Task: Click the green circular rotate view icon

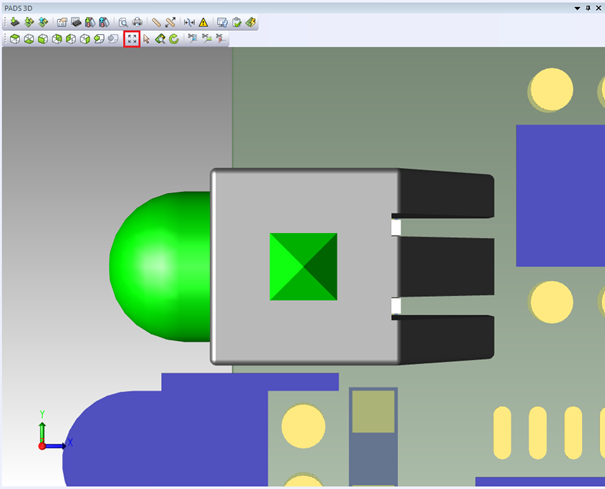Action: [x=174, y=39]
